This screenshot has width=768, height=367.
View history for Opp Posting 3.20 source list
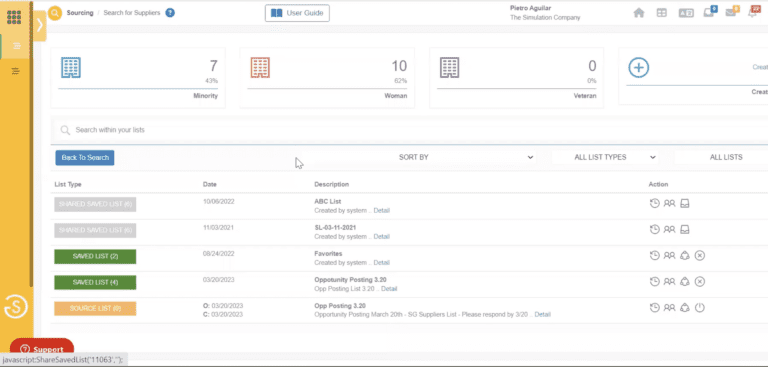(x=654, y=308)
